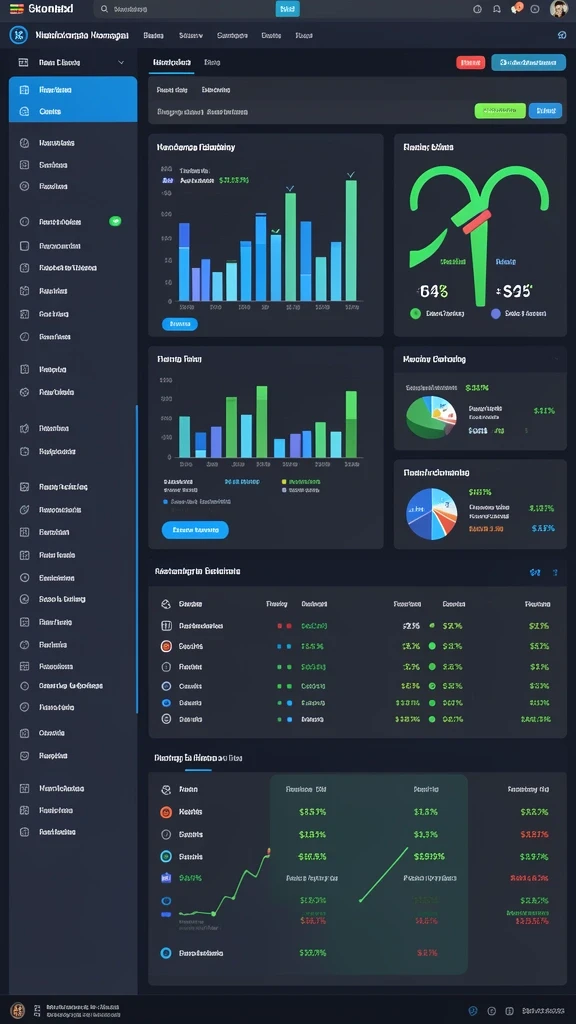Open the chat icon with the orange badge
The height and width of the screenshot is (1024, 576).
pyautogui.click(x=516, y=8)
